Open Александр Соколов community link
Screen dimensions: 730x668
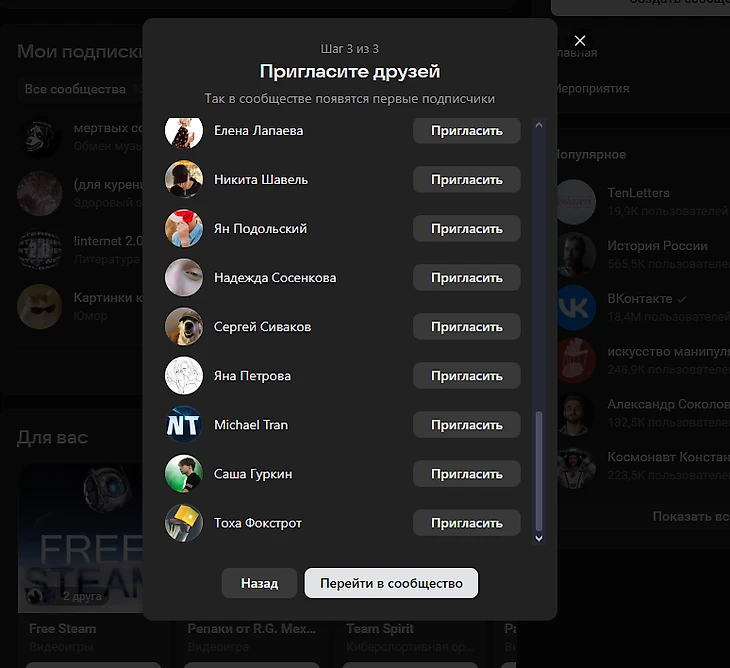tap(668, 404)
